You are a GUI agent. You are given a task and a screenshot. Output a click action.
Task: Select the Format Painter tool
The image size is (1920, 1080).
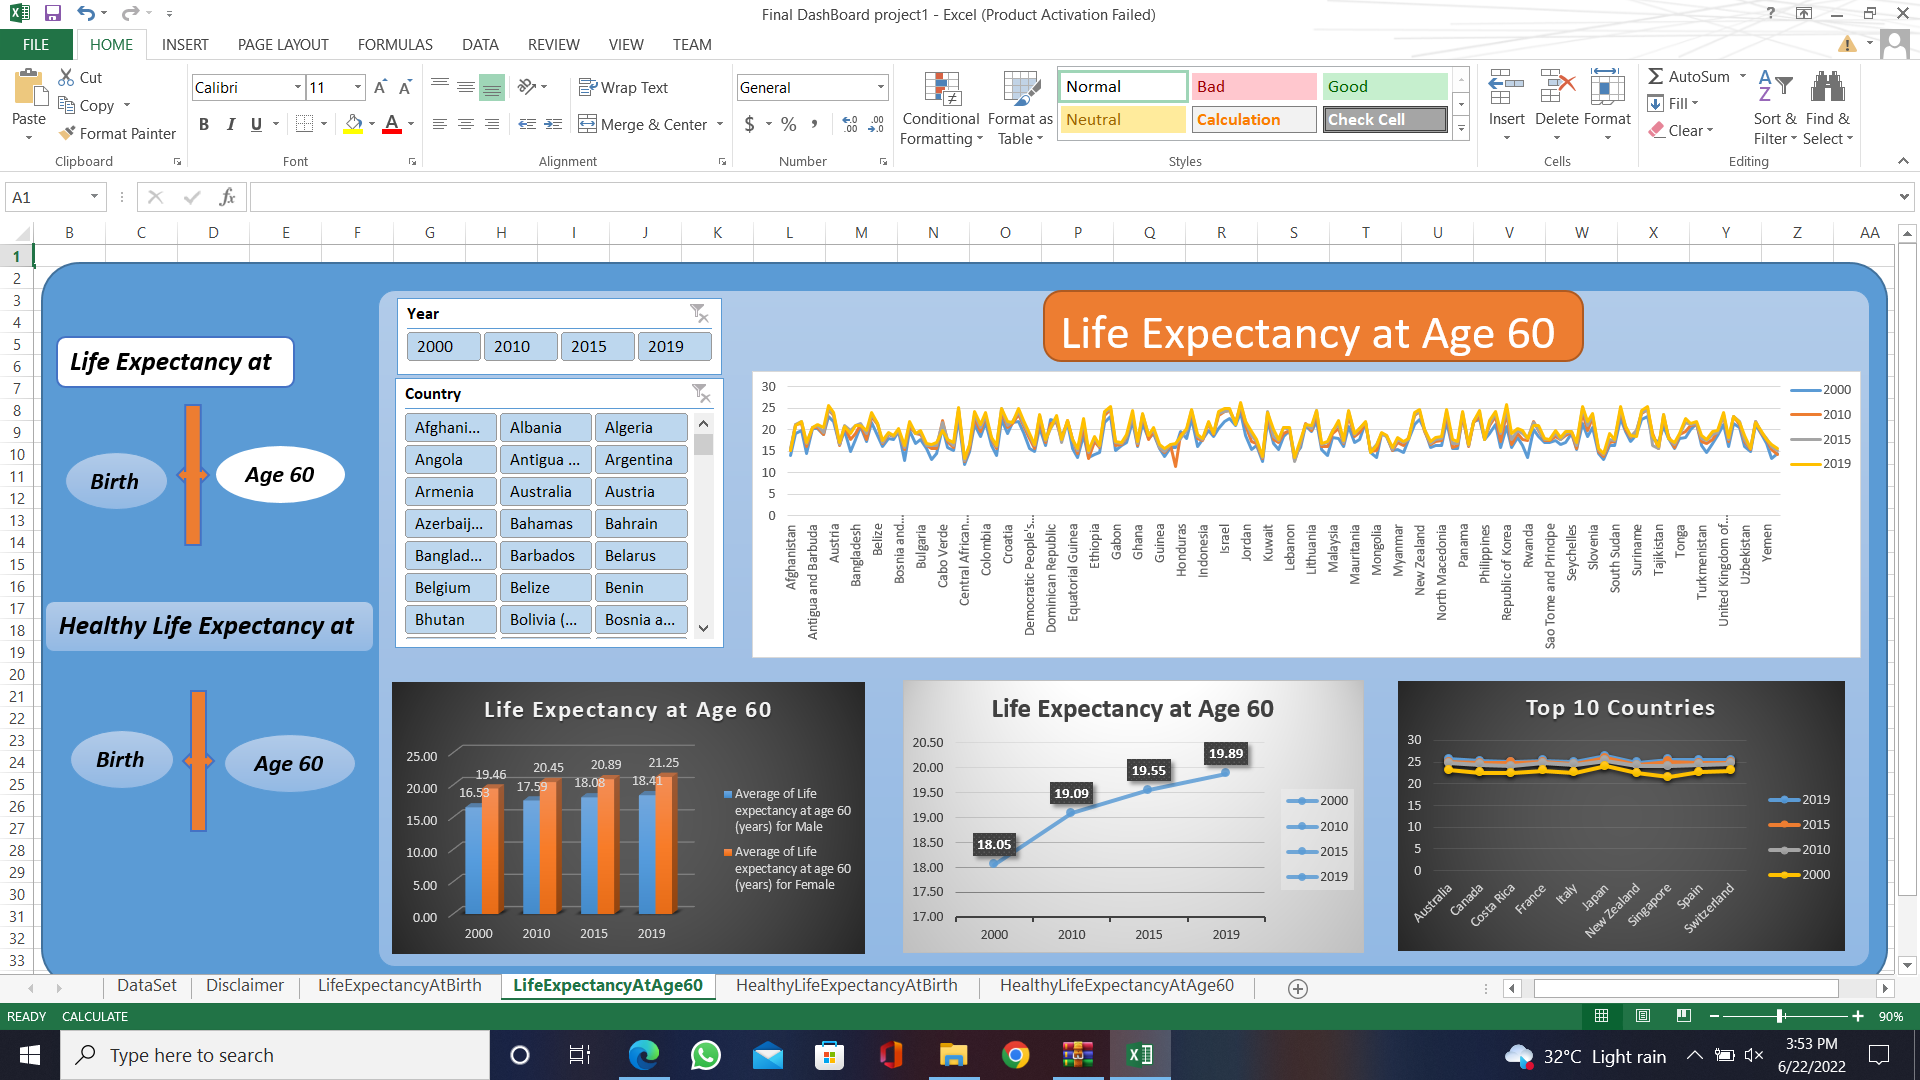pos(116,133)
